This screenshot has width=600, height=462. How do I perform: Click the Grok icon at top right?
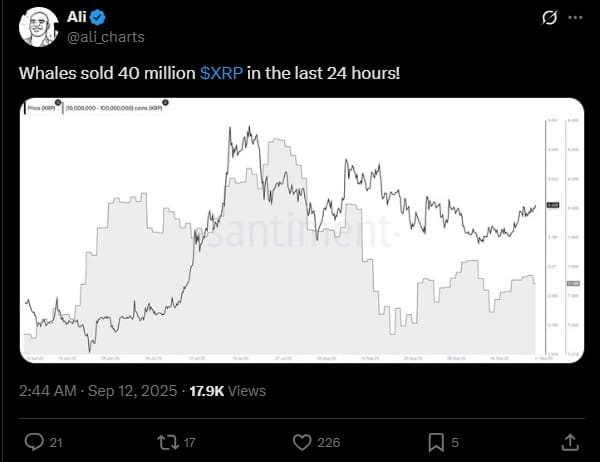click(548, 18)
